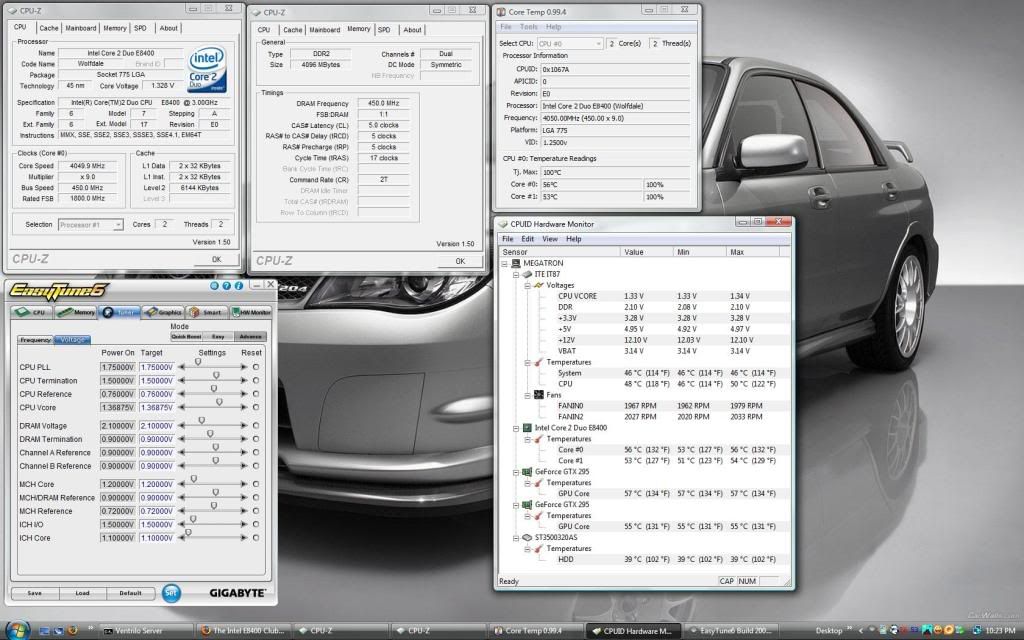Click the round blue Set button
Viewport: 1024px width, 640px height.
click(x=171, y=592)
